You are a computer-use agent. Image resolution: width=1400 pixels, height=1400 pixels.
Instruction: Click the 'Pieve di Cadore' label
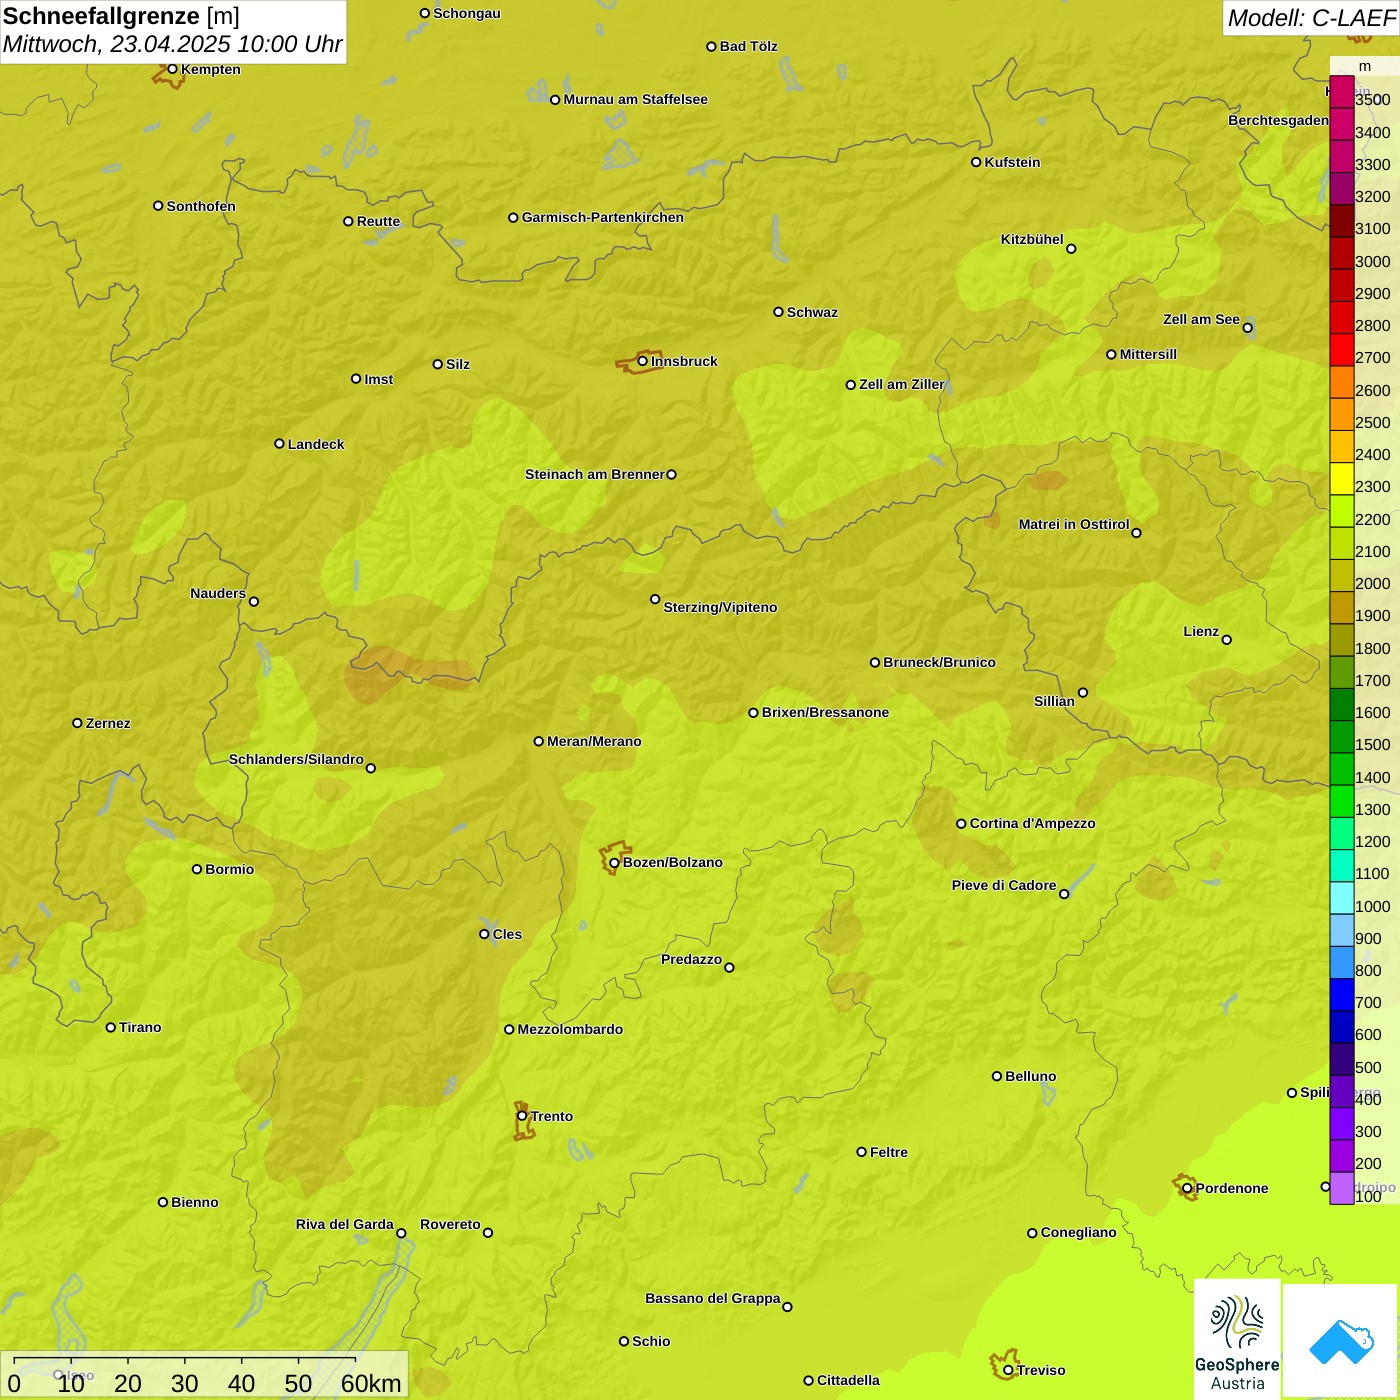point(1004,885)
